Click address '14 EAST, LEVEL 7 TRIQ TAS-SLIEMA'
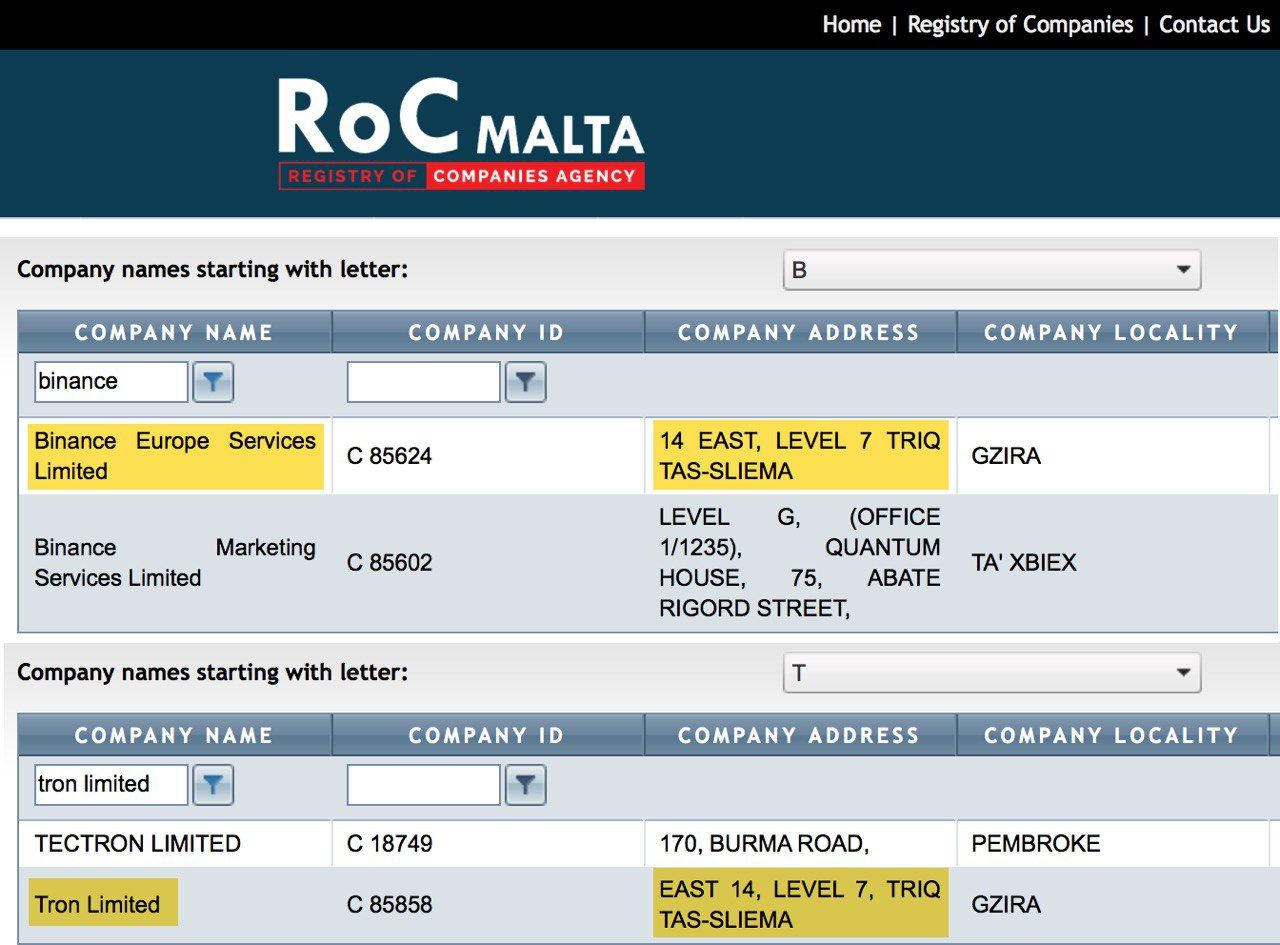Image resolution: width=1280 pixels, height=945 pixels. point(800,456)
